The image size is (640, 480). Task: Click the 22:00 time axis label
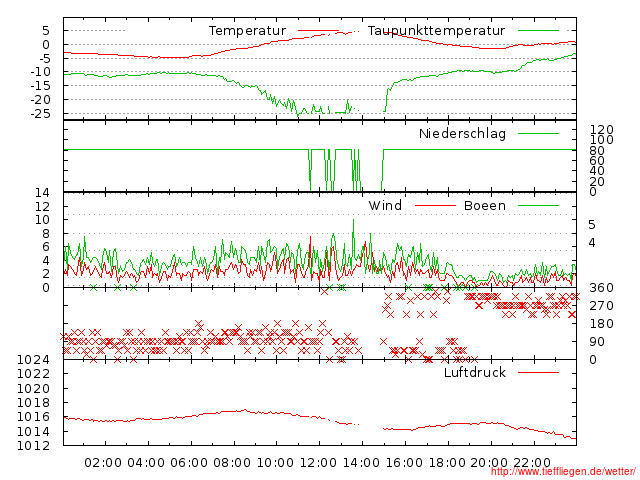tap(532, 463)
